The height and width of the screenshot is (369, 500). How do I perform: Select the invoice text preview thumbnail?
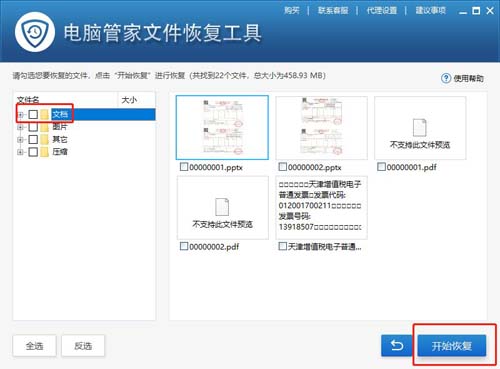[x=321, y=207]
